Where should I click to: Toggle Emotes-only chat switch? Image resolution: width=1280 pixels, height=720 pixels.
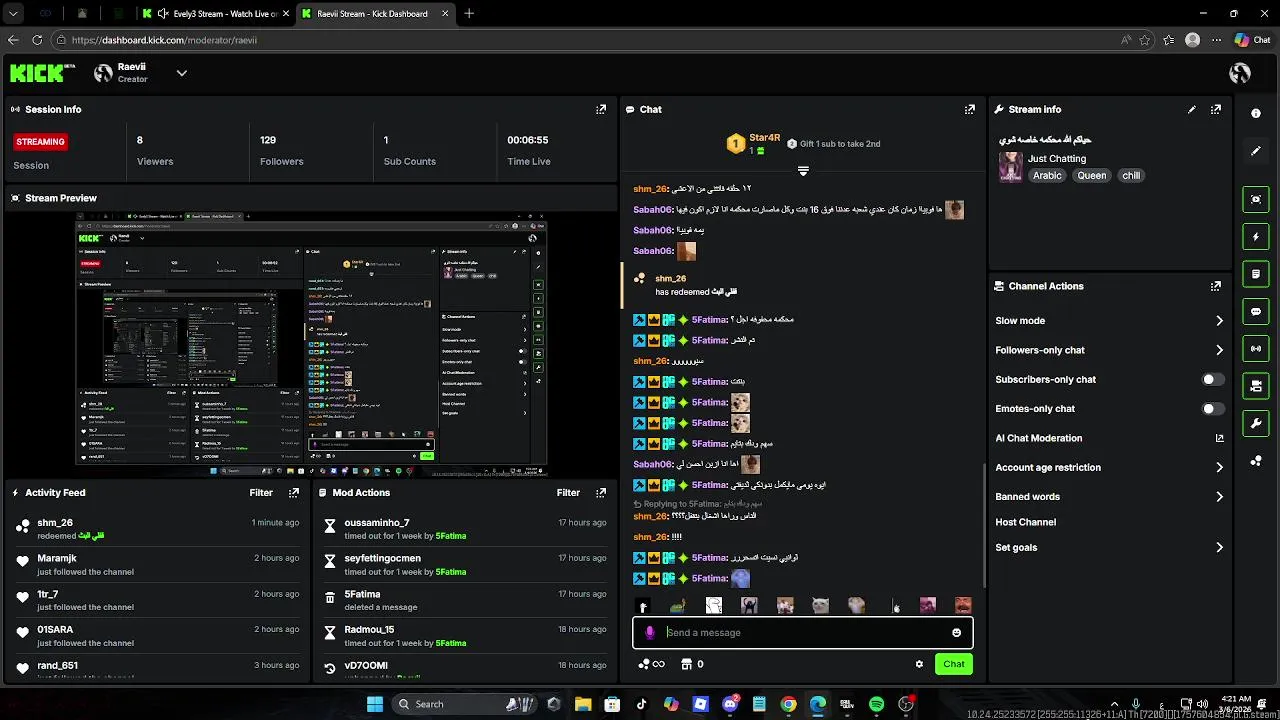(1212, 408)
